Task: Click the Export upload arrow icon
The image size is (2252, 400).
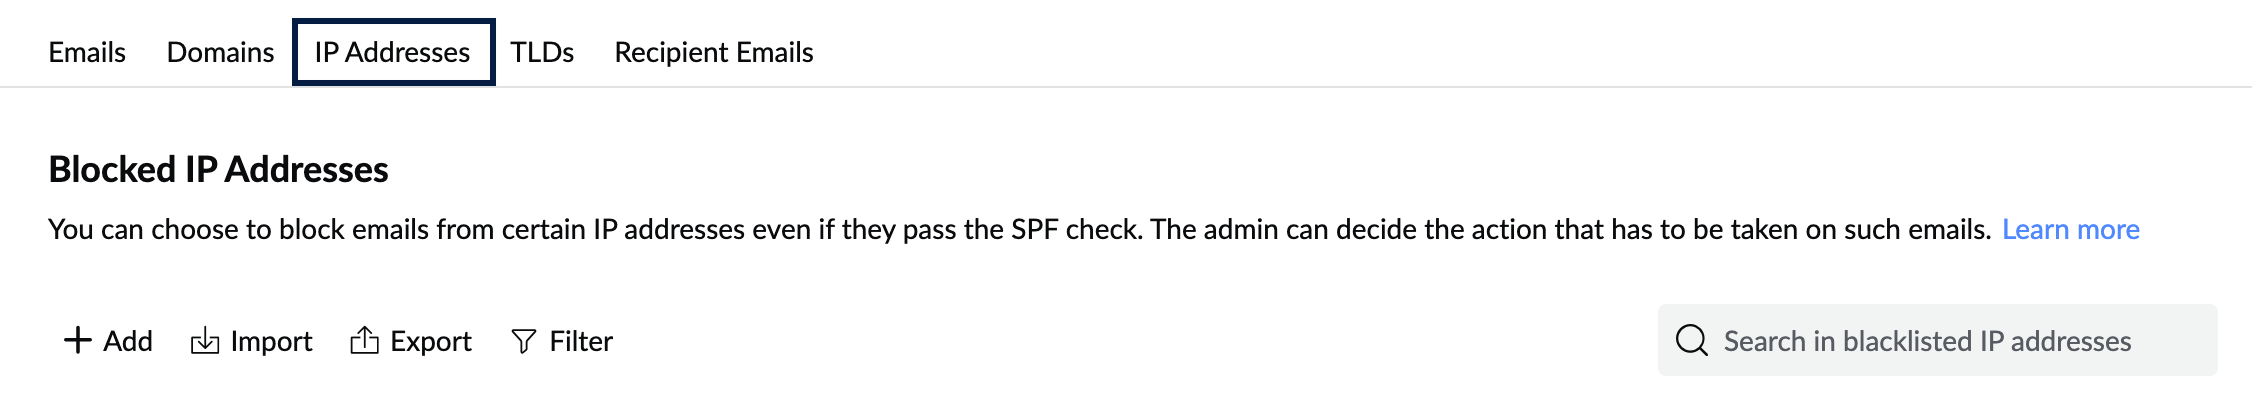Action: (364, 341)
